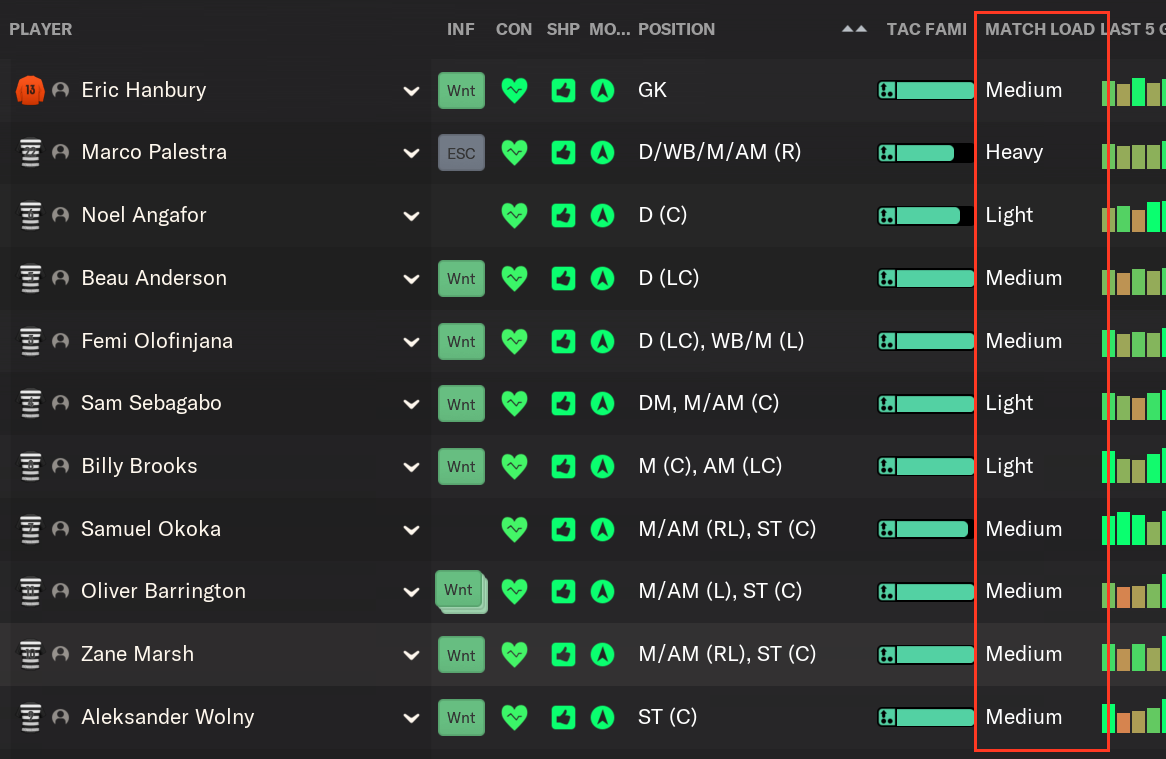This screenshot has width=1166, height=759.
Task: Click Marco Palestra's condition heart icon
Action: tap(514, 152)
